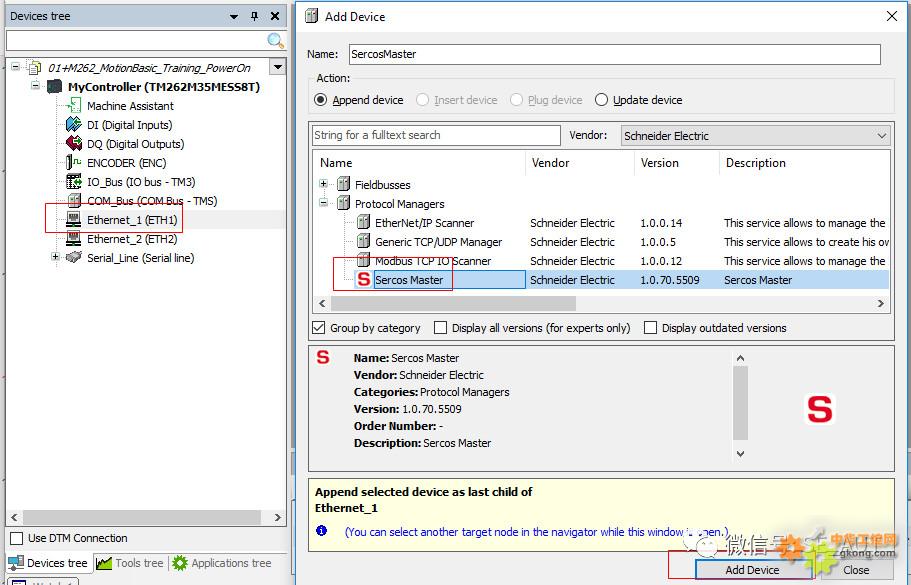Click the search magnifier in Devices tree
This screenshot has width=911, height=585.
tap(275, 40)
